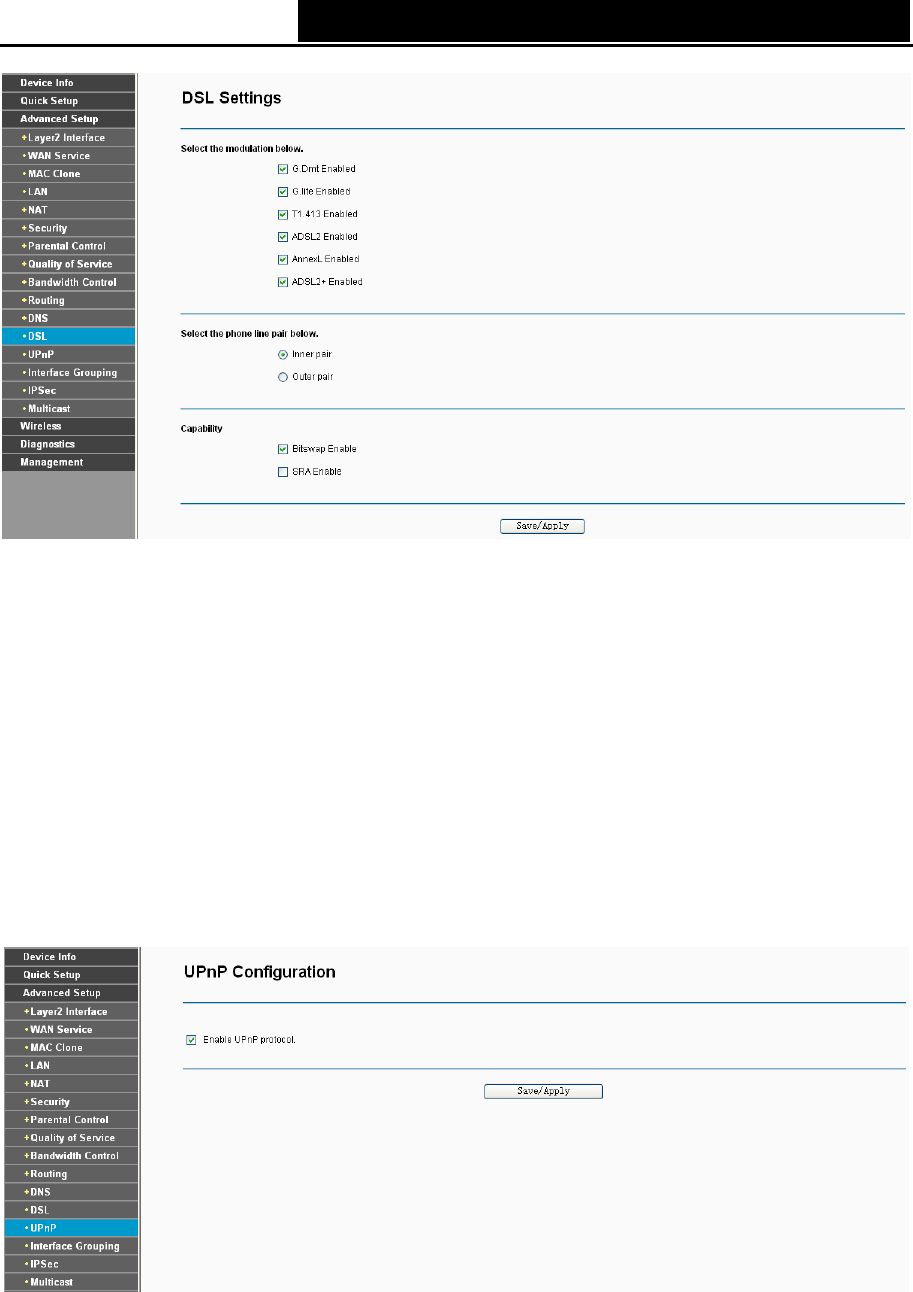Open Device Info in UPnP Configuration sidebar

(71, 957)
